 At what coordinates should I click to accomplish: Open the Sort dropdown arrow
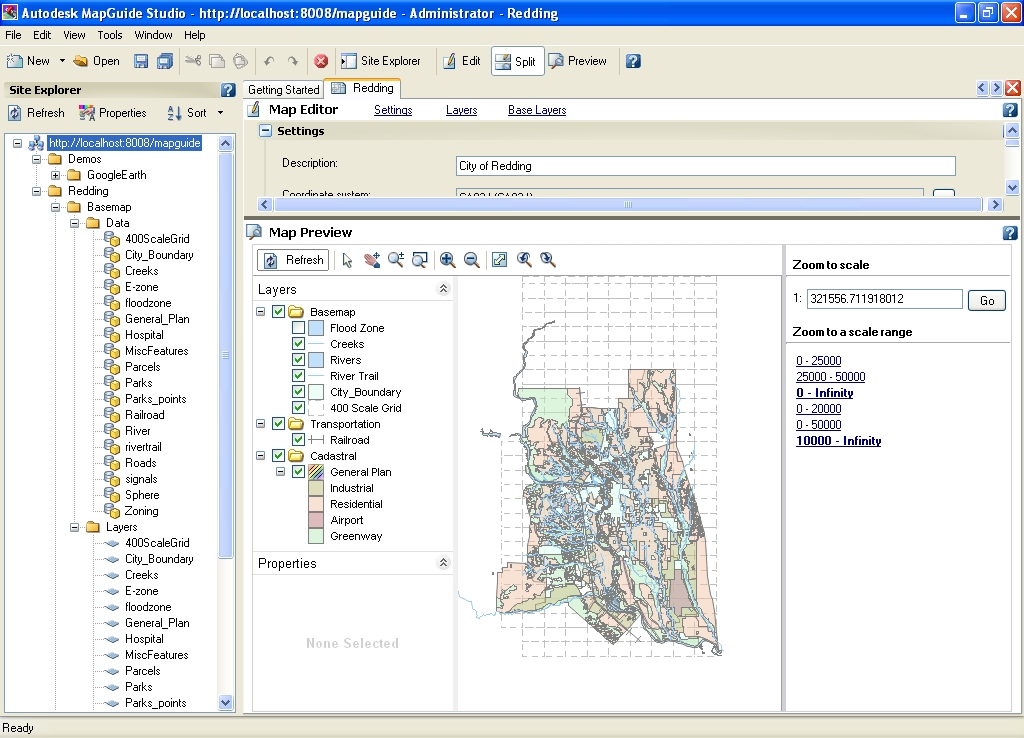pyautogui.click(x=221, y=113)
